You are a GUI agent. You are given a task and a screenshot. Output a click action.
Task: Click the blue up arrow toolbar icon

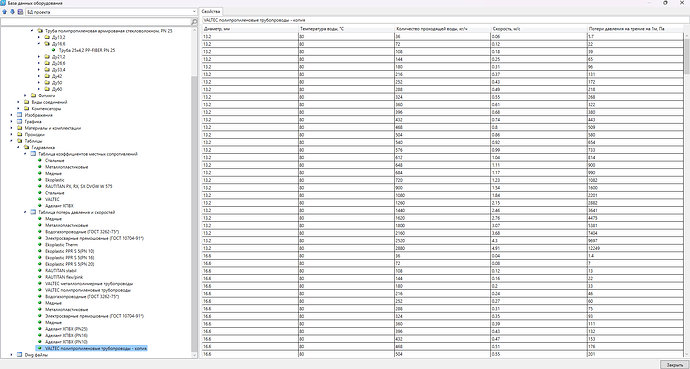[x=4, y=12]
